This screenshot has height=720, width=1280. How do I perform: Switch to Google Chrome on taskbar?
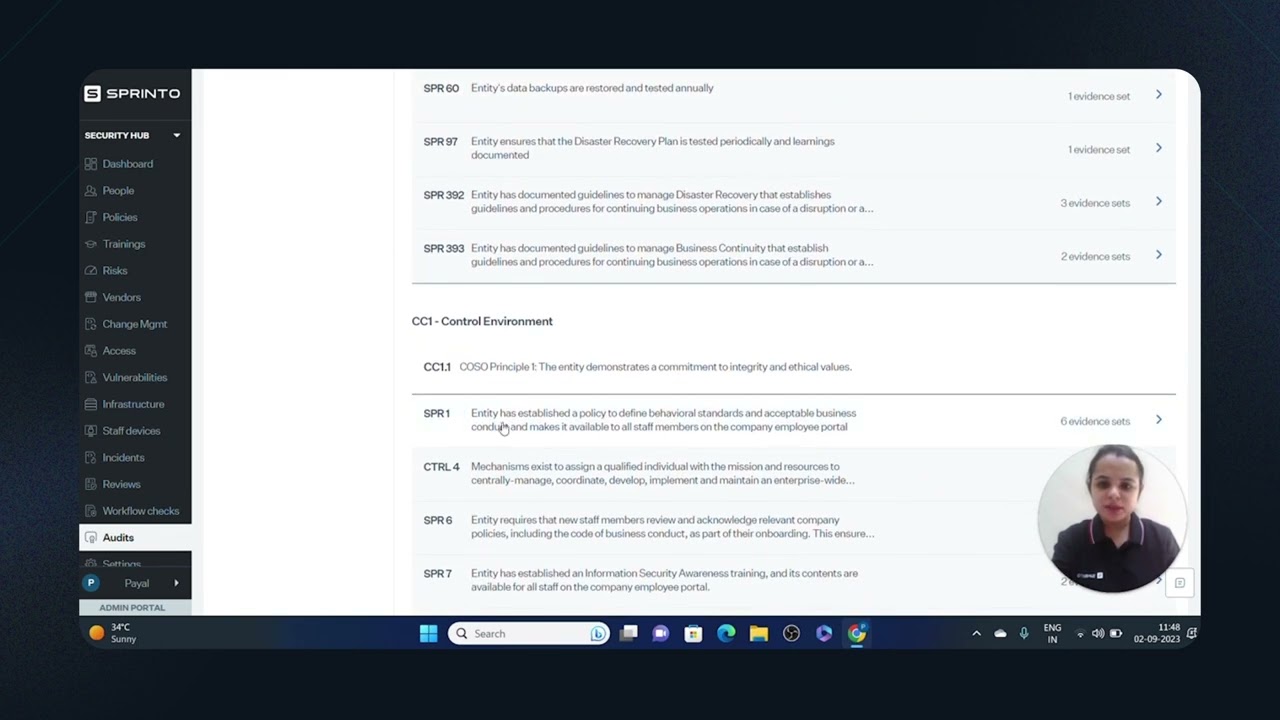click(x=856, y=633)
